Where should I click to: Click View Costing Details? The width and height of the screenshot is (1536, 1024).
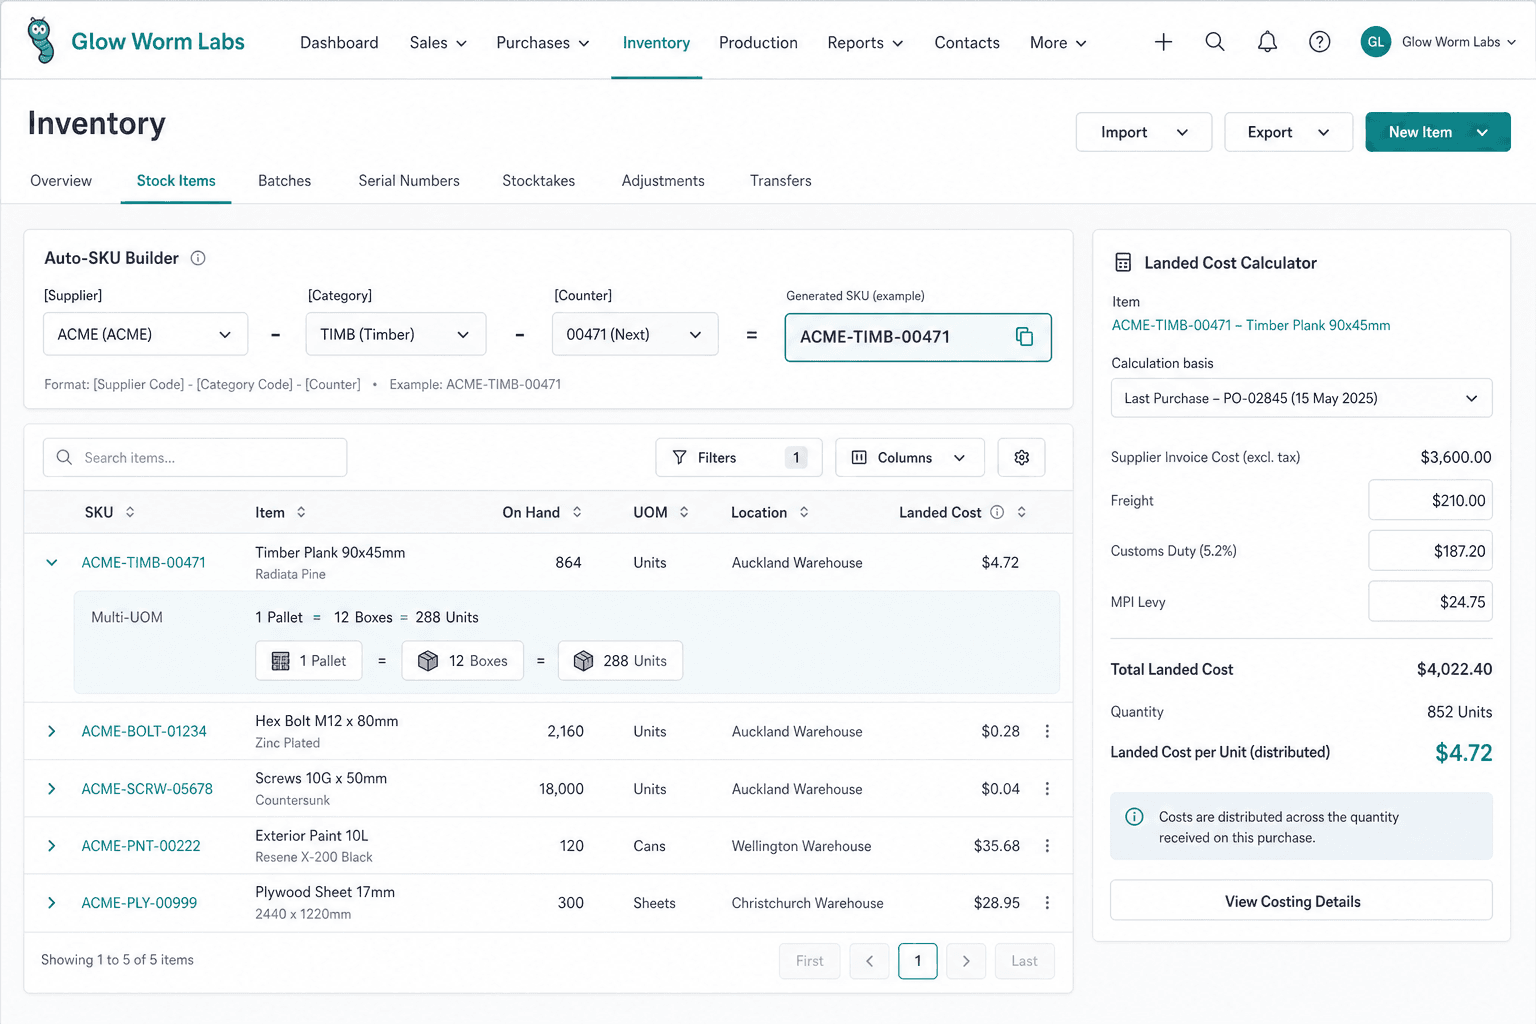tap(1301, 901)
